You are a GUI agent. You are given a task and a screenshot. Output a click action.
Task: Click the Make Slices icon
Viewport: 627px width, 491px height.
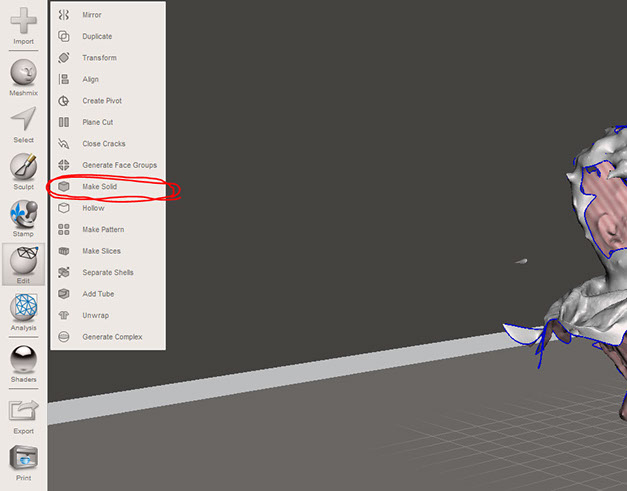[64, 251]
